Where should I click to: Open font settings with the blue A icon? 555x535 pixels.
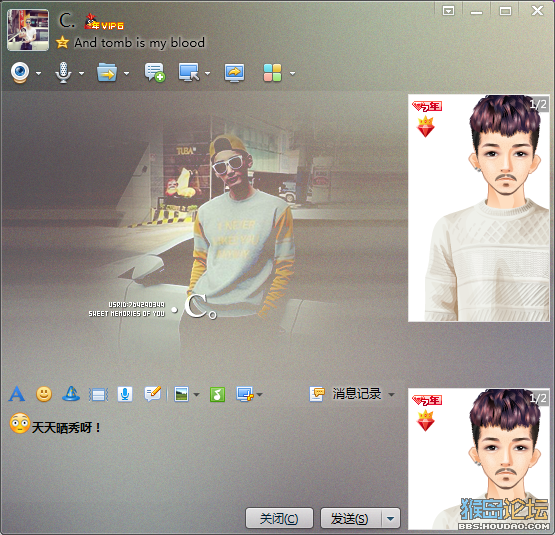coord(17,394)
